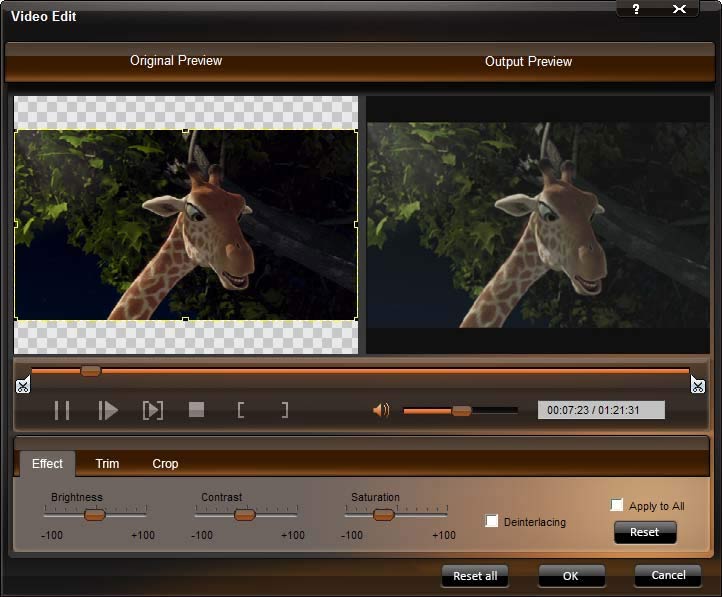Click the Saturation label
This screenshot has height=597, width=723.
[x=375, y=497]
